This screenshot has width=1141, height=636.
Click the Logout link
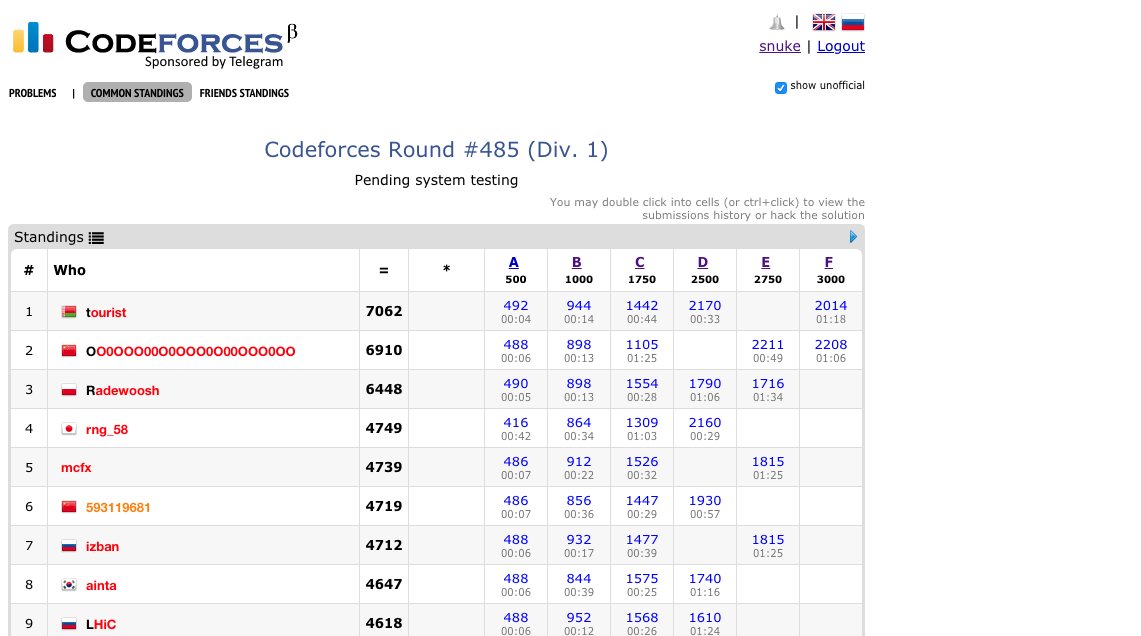(x=841, y=46)
